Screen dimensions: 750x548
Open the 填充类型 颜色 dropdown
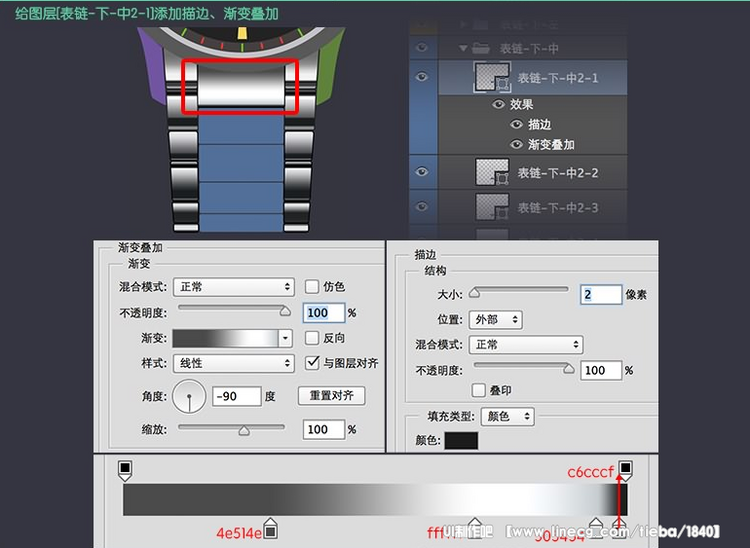coord(507,416)
